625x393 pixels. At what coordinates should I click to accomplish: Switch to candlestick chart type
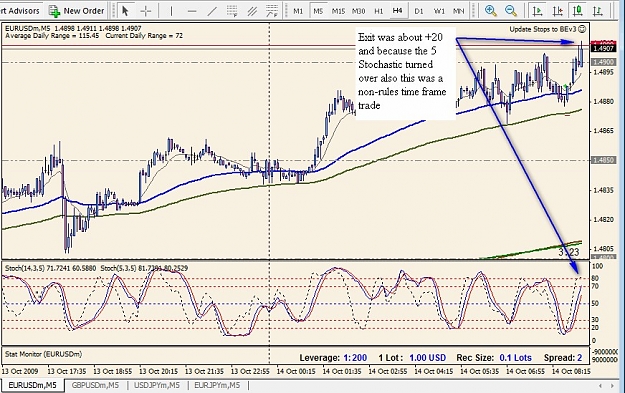click(578, 11)
